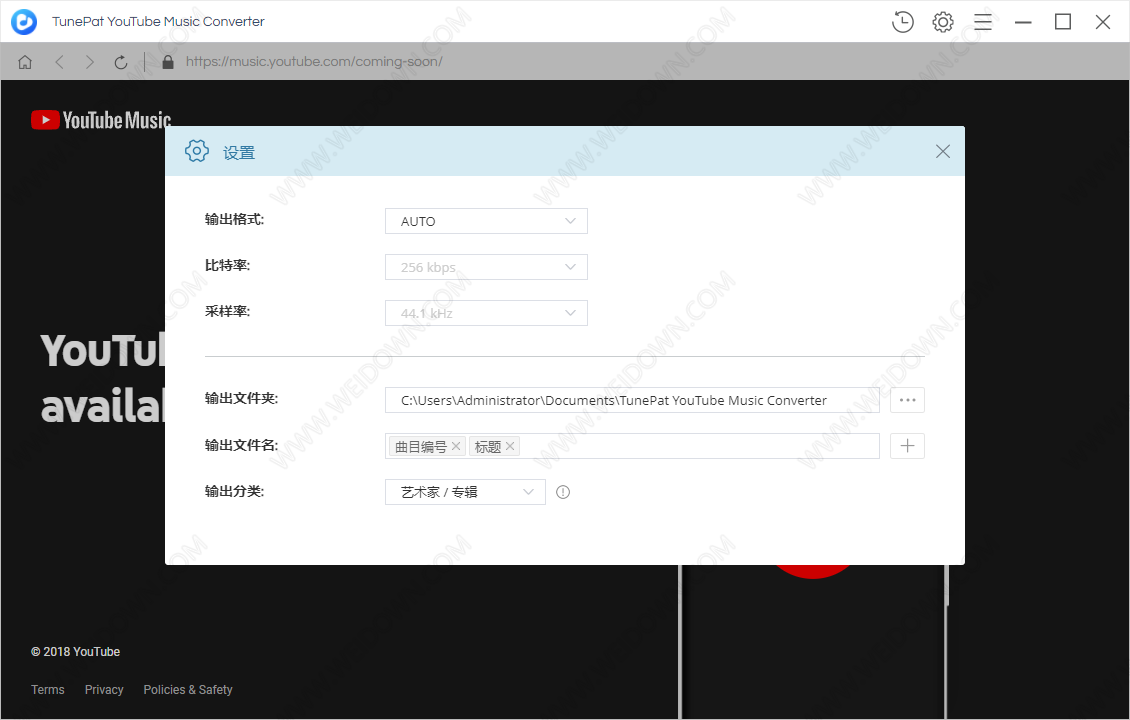Open the Policies & Safety link
The image size is (1130, 720).
pos(188,690)
